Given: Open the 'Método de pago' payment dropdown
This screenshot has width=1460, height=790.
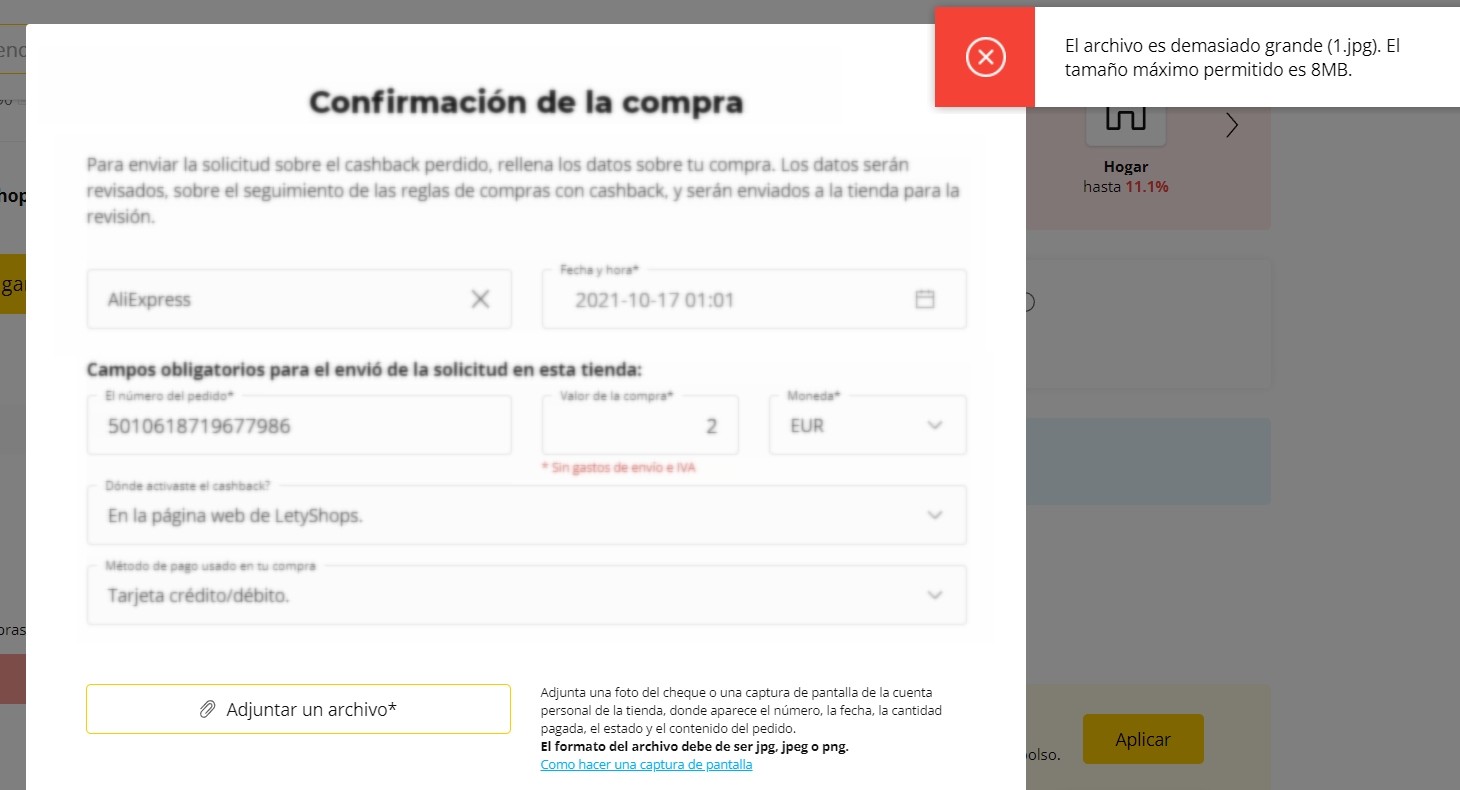Looking at the screenshot, I should point(935,595).
